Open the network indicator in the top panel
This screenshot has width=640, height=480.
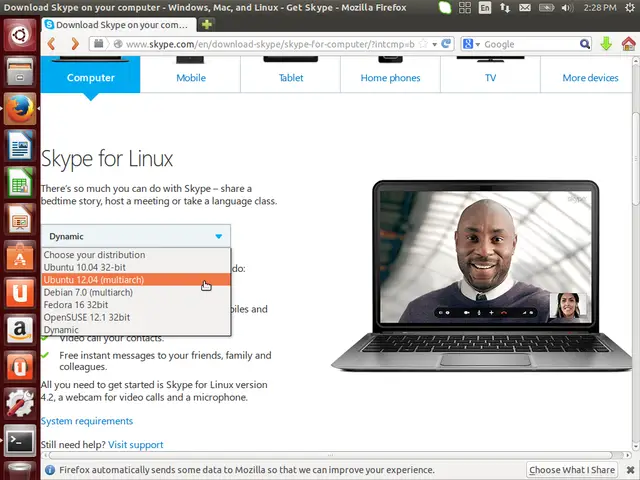[505, 7]
